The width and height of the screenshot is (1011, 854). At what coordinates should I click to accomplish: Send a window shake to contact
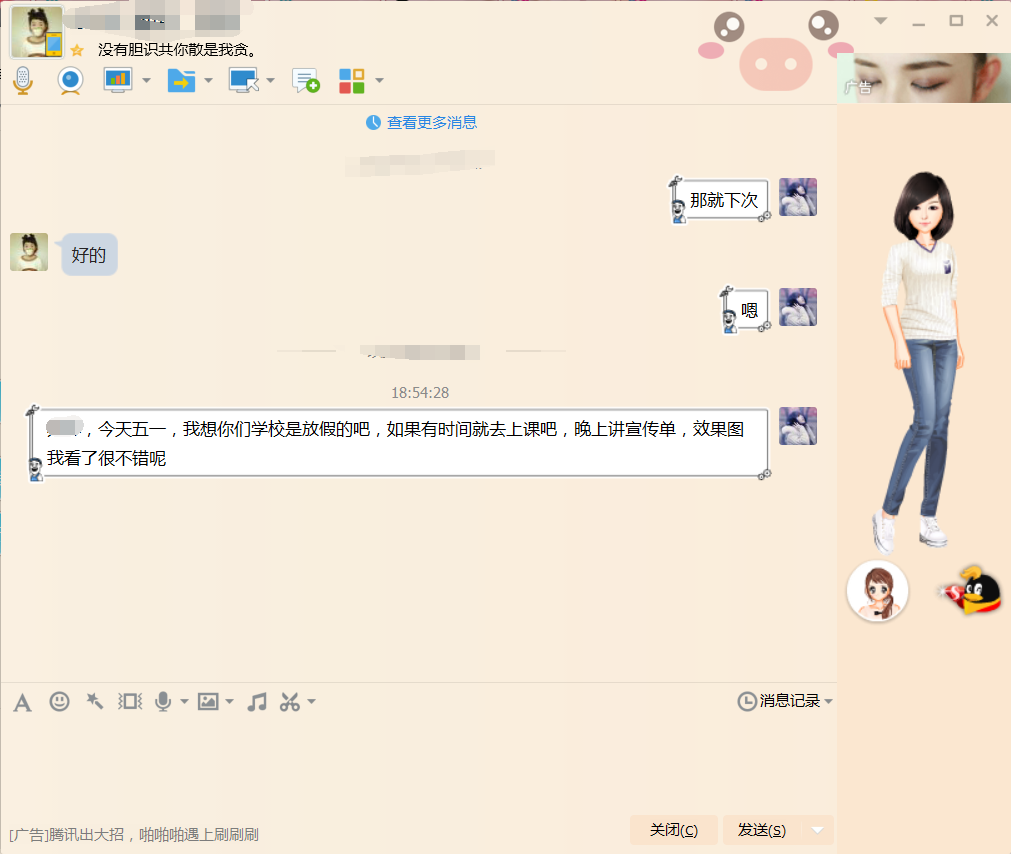(130, 702)
